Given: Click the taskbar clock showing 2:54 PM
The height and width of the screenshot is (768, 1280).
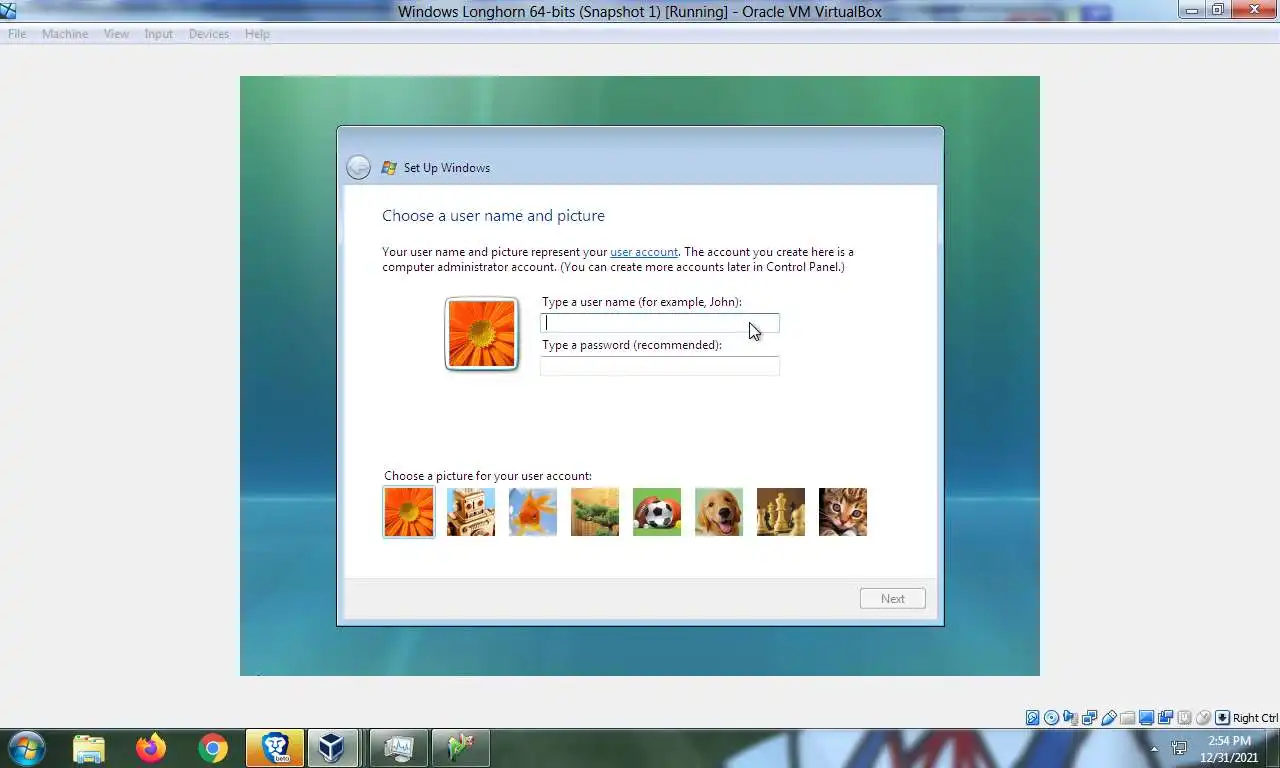Looking at the screenshot, I should (1229, 749).
